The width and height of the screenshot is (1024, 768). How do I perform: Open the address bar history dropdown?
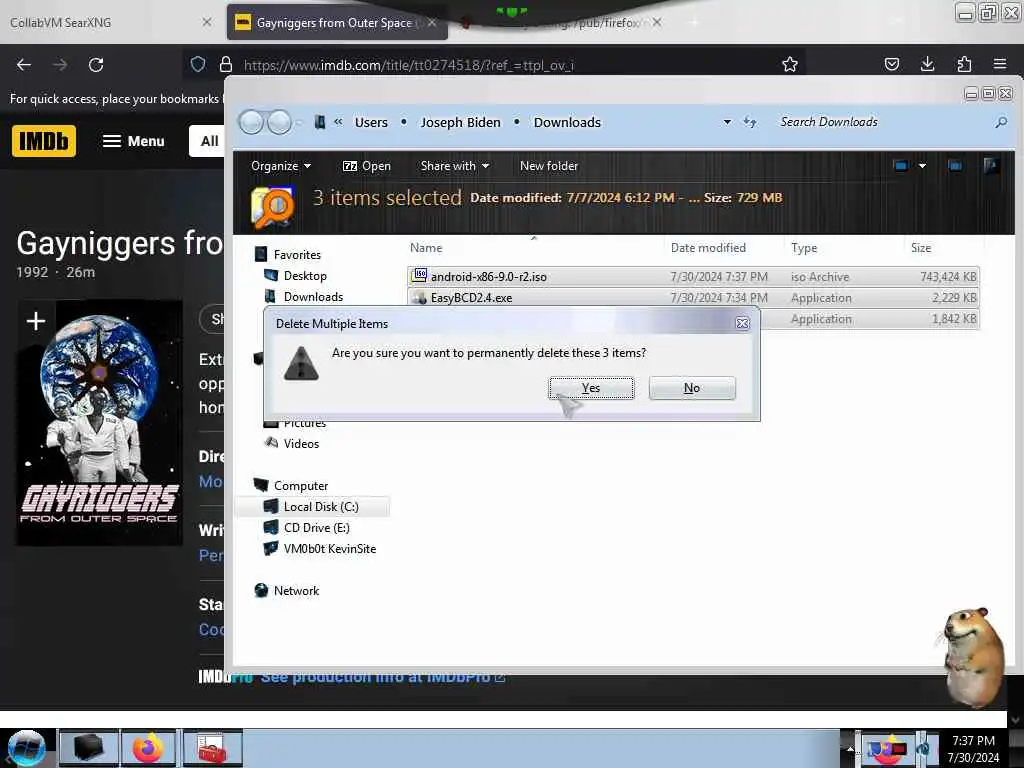pos(727,122)
